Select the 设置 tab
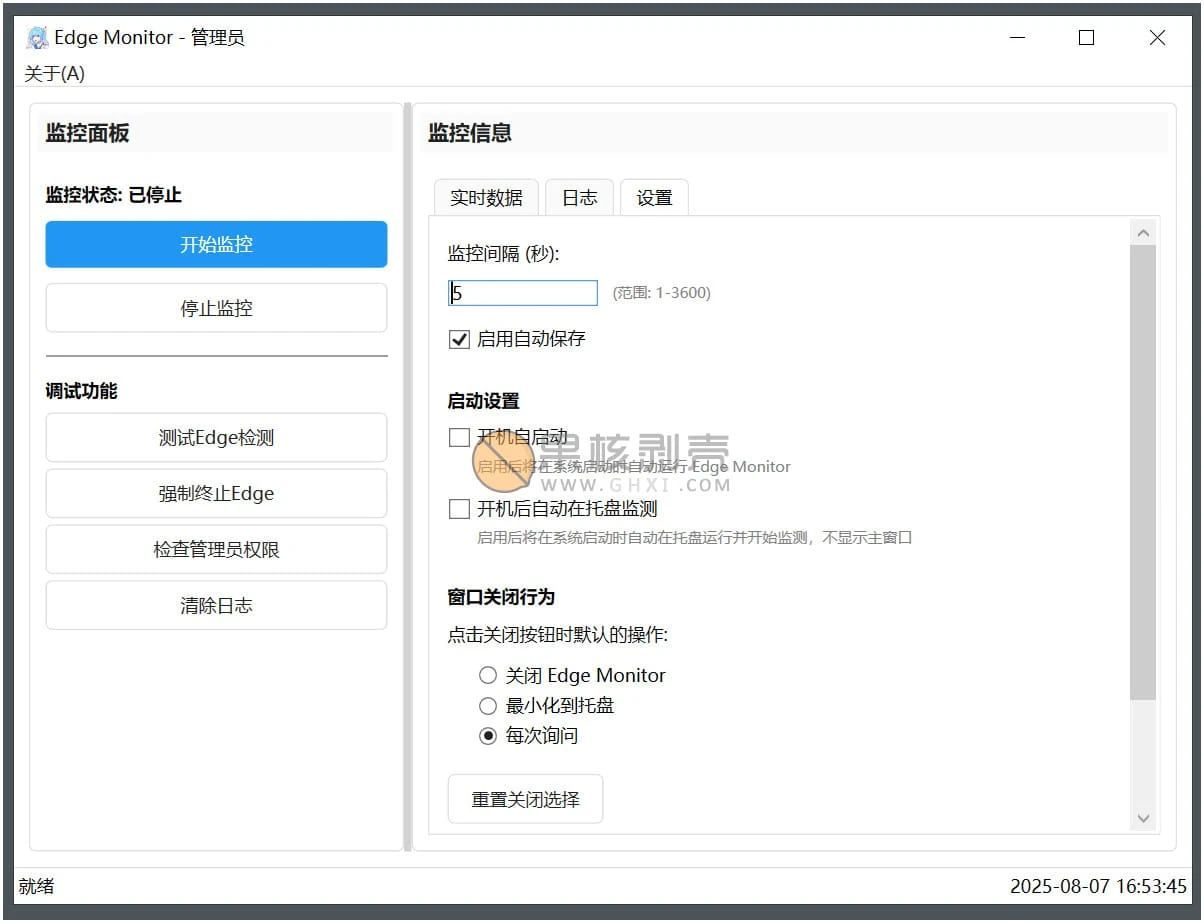1204x923 pixels. click(x=654, y=197)
